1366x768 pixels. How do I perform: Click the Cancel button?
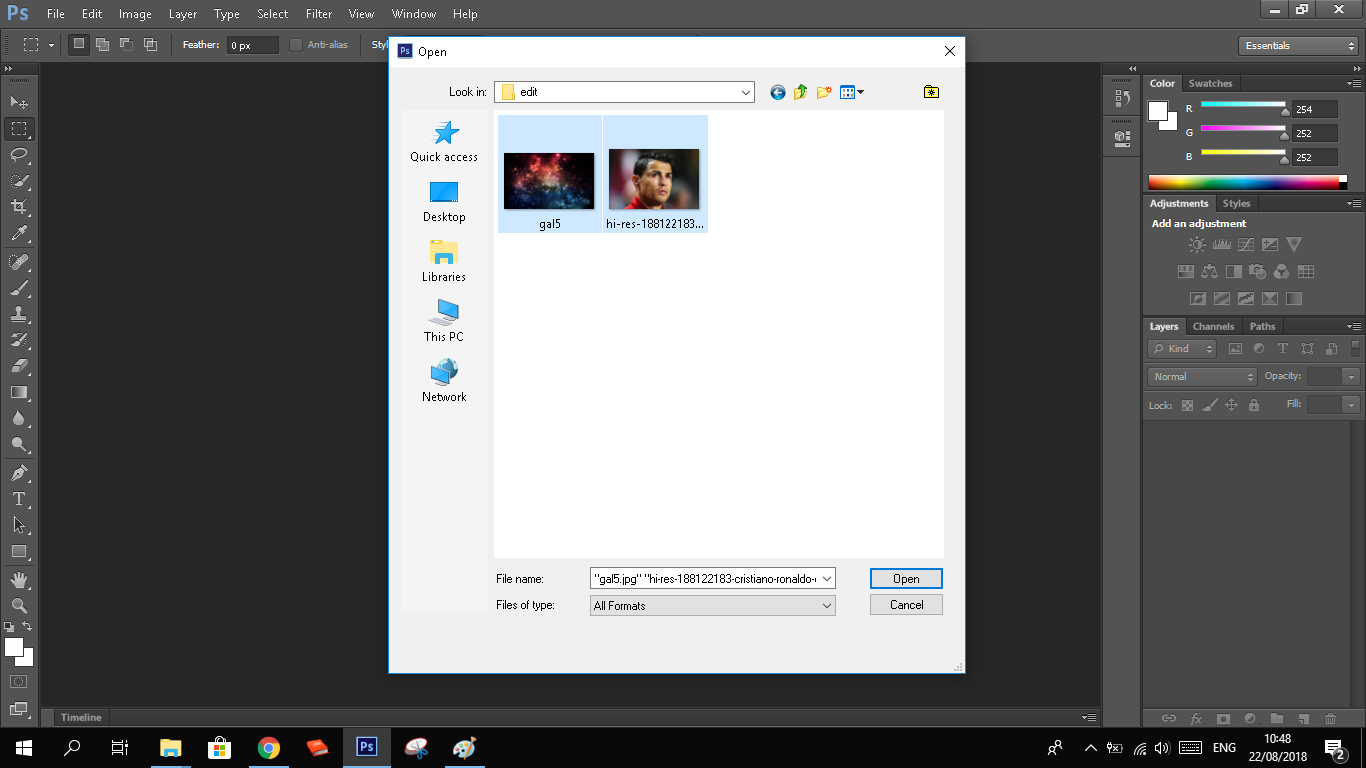(906, 605)
